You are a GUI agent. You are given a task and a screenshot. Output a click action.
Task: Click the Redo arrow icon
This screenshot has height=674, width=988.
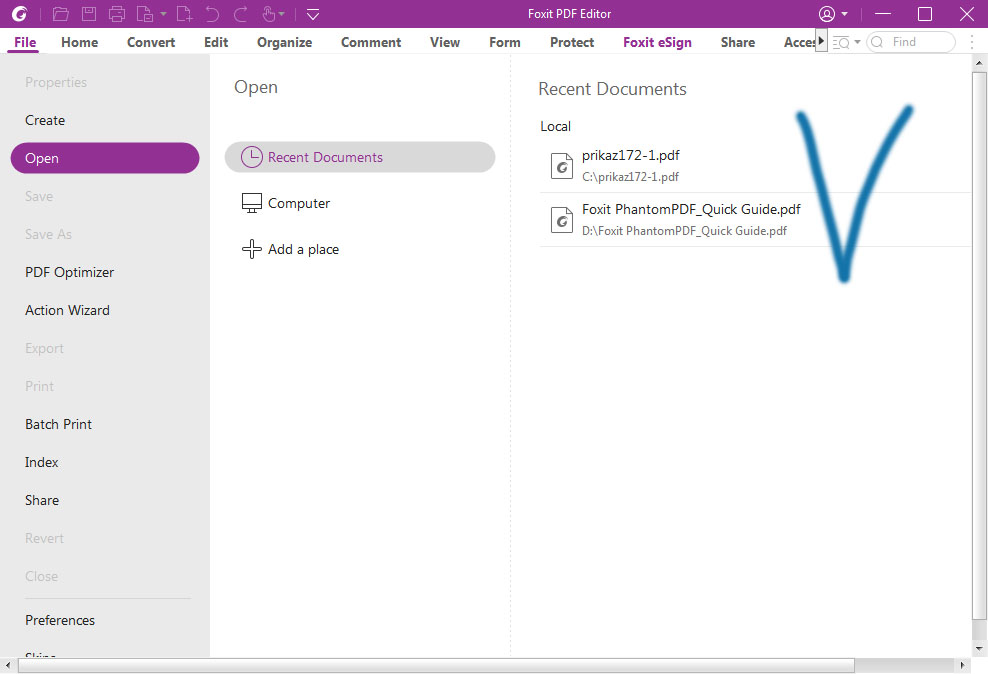(240, 13)
